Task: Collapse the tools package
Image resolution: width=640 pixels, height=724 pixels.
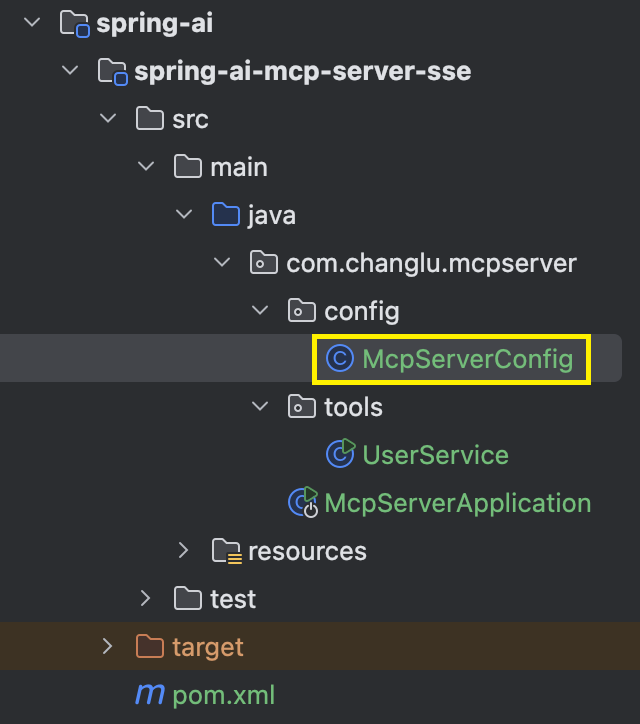Action: click(x=260, y=406)
